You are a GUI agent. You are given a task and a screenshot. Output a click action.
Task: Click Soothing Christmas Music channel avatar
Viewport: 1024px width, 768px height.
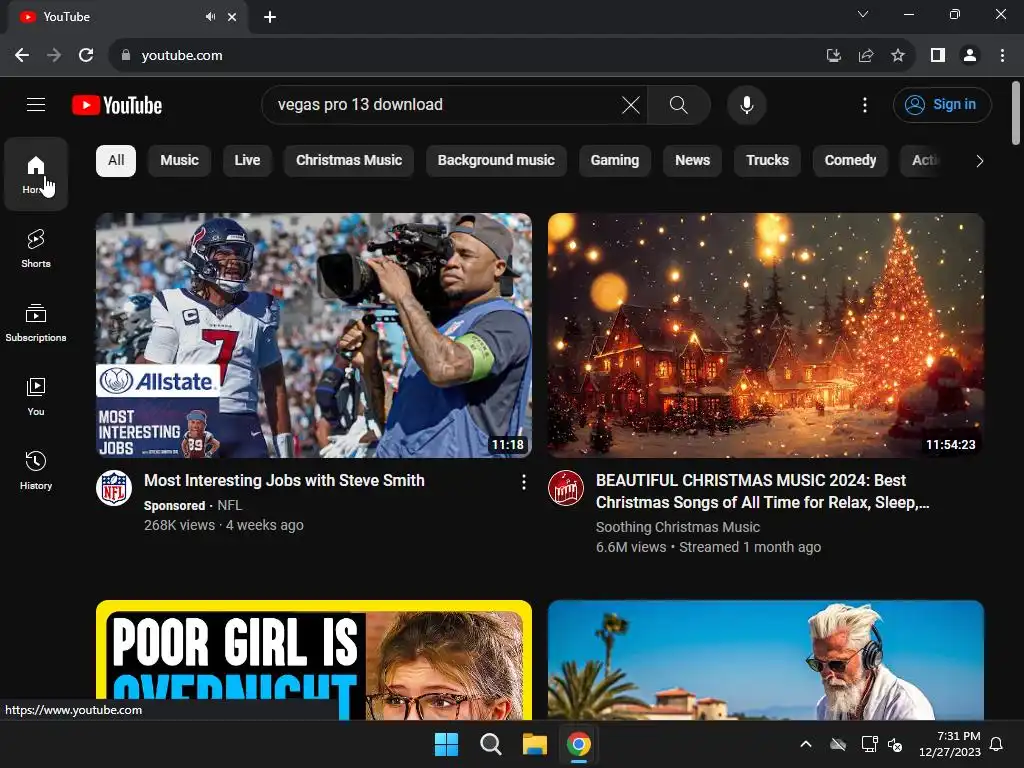[x=566, y=488]
